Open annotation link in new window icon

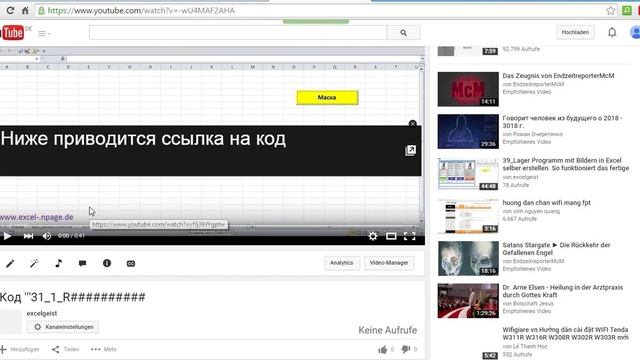pyautogui.click(x=410, y=150)
